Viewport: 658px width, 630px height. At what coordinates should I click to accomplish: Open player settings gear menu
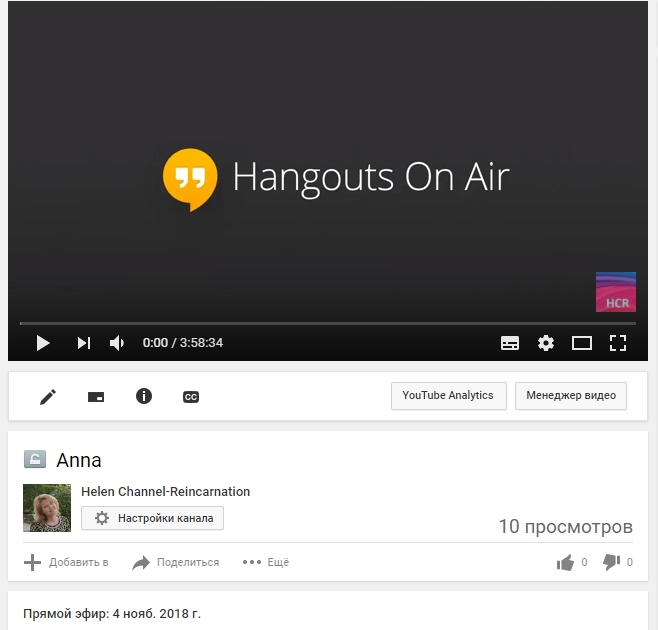(x=545, y=343)
